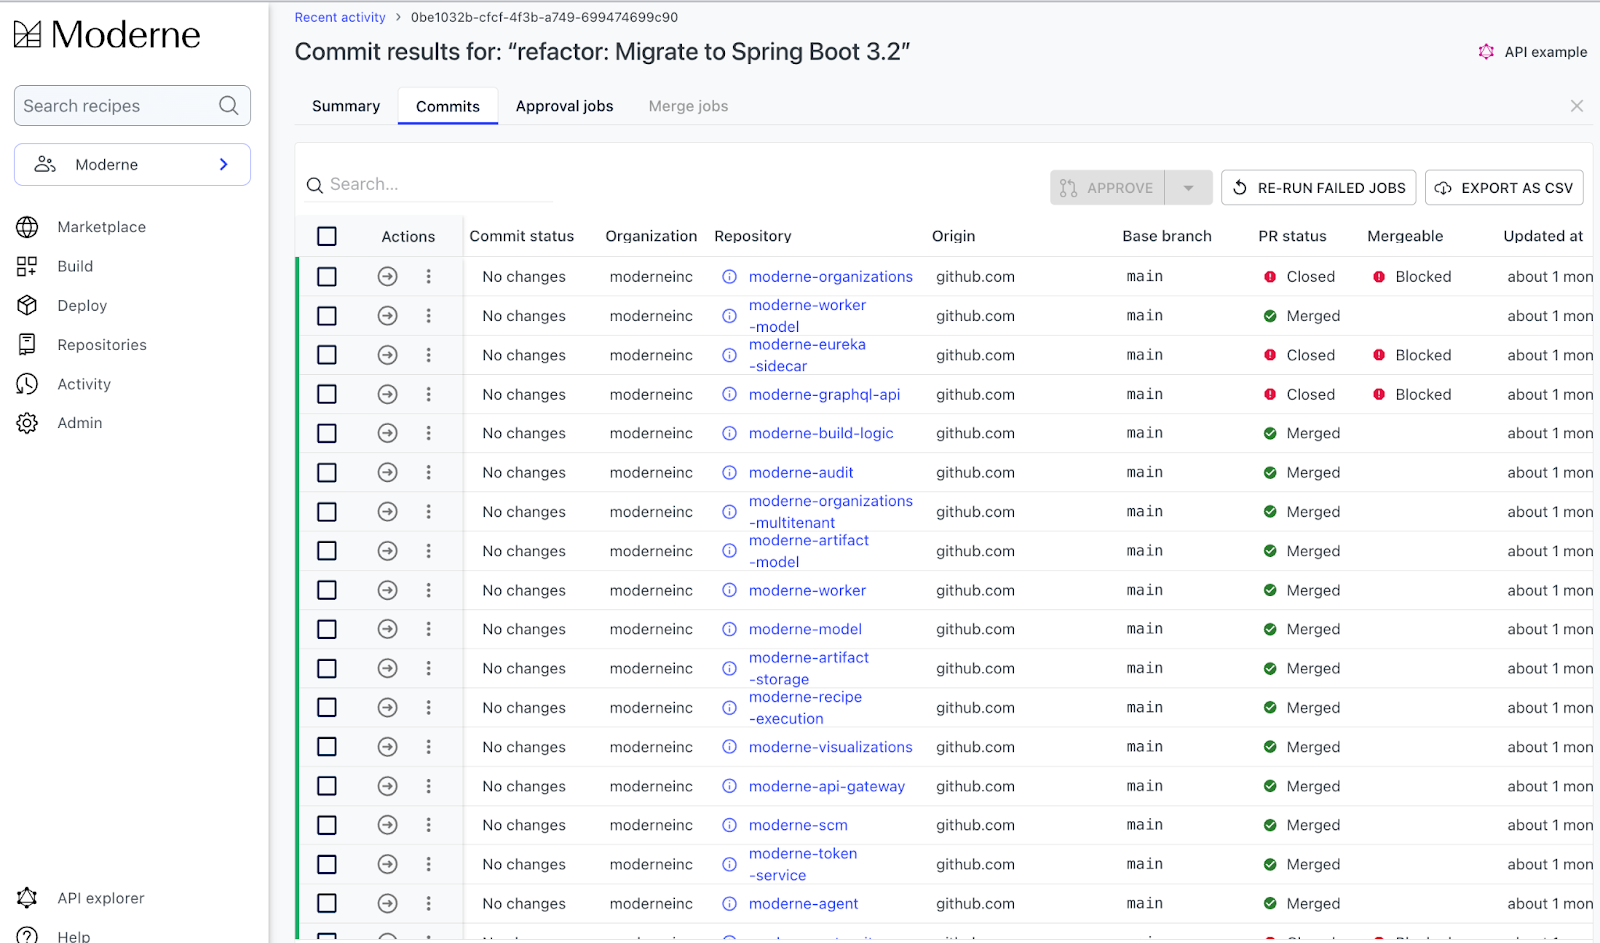Click the arrow action for moderne-organizations row

[388, 276]
